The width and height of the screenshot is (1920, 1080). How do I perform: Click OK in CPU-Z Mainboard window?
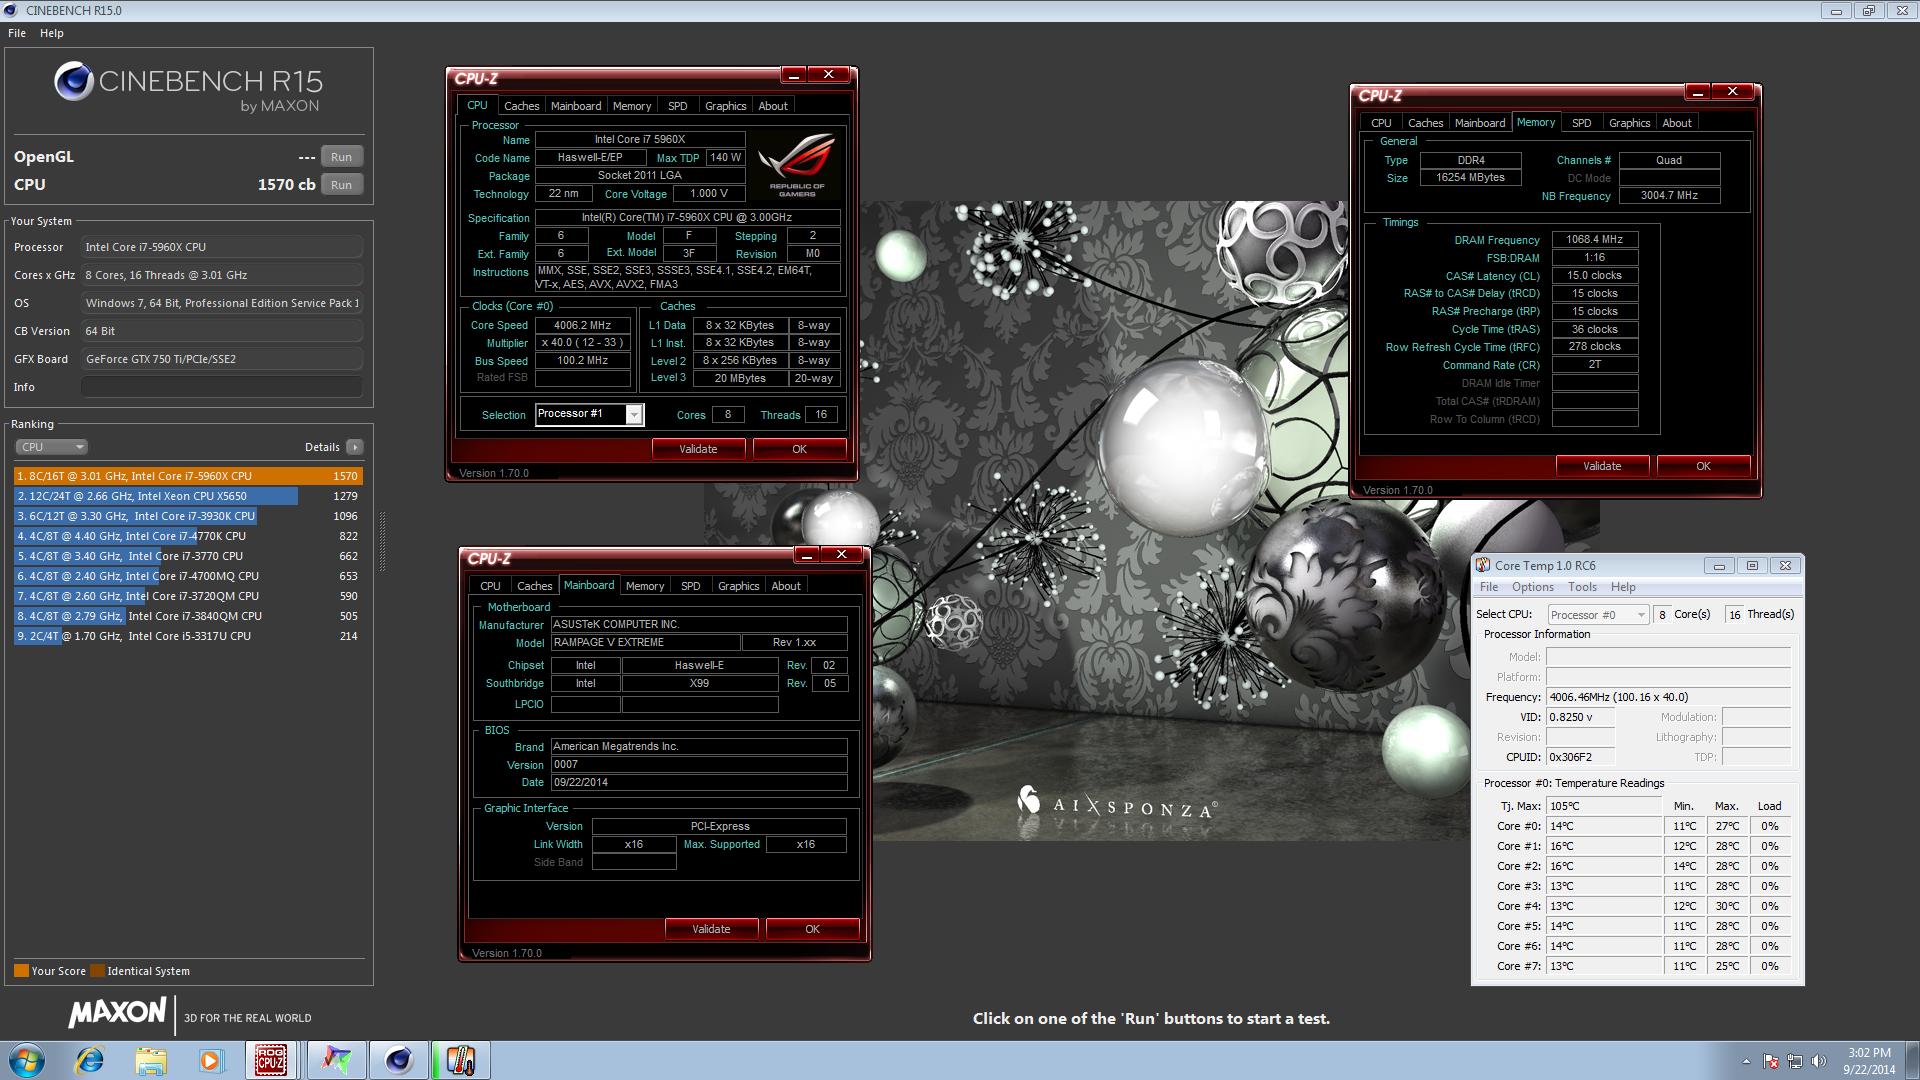(812, 929)
